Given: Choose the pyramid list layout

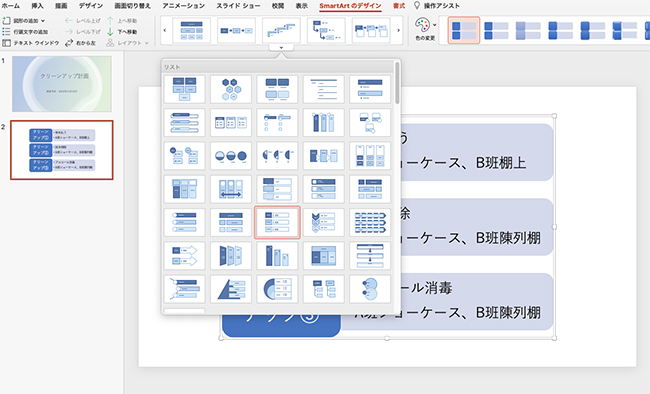Looking at the screenshot, I should (x=231, y=288).
